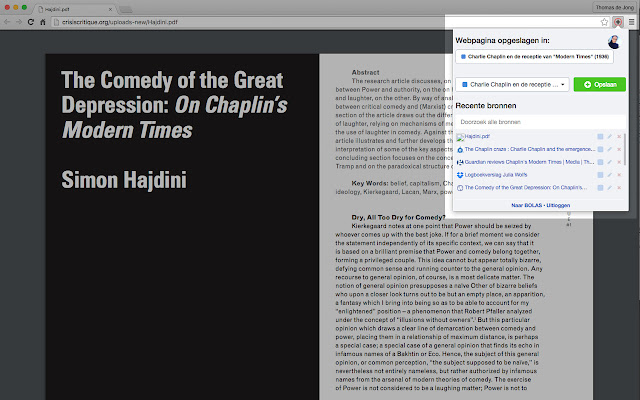Select the Hajdini.pdf browser tab
Image resolution: width=640 pixels, height=400 pixels.
[x=74, y=9]
